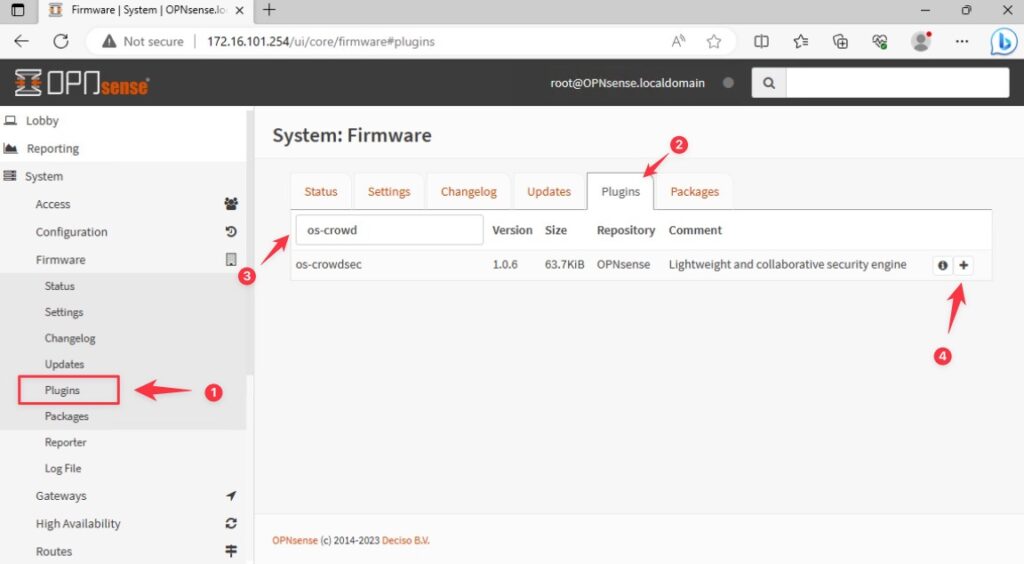Open Settings under Firmware in sidebar
This screenshot has width=1024, height=564.
point(63,312)
